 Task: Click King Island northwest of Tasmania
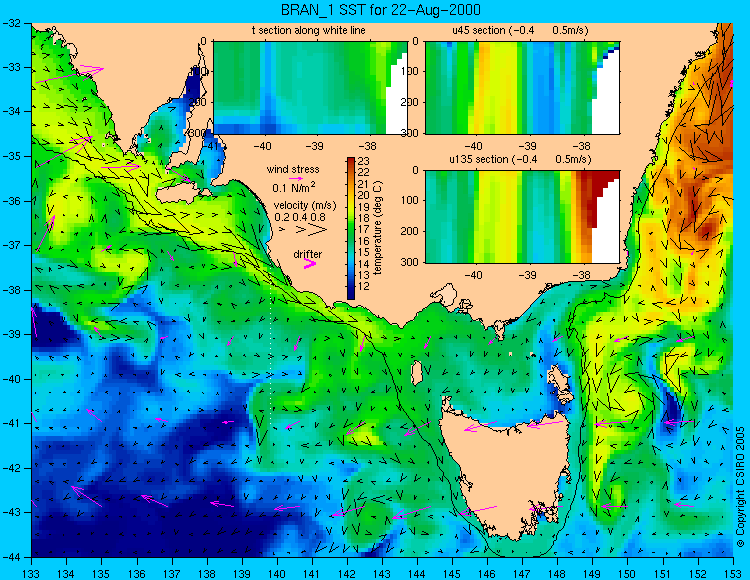pyautogui.click(x=417, y=372)
